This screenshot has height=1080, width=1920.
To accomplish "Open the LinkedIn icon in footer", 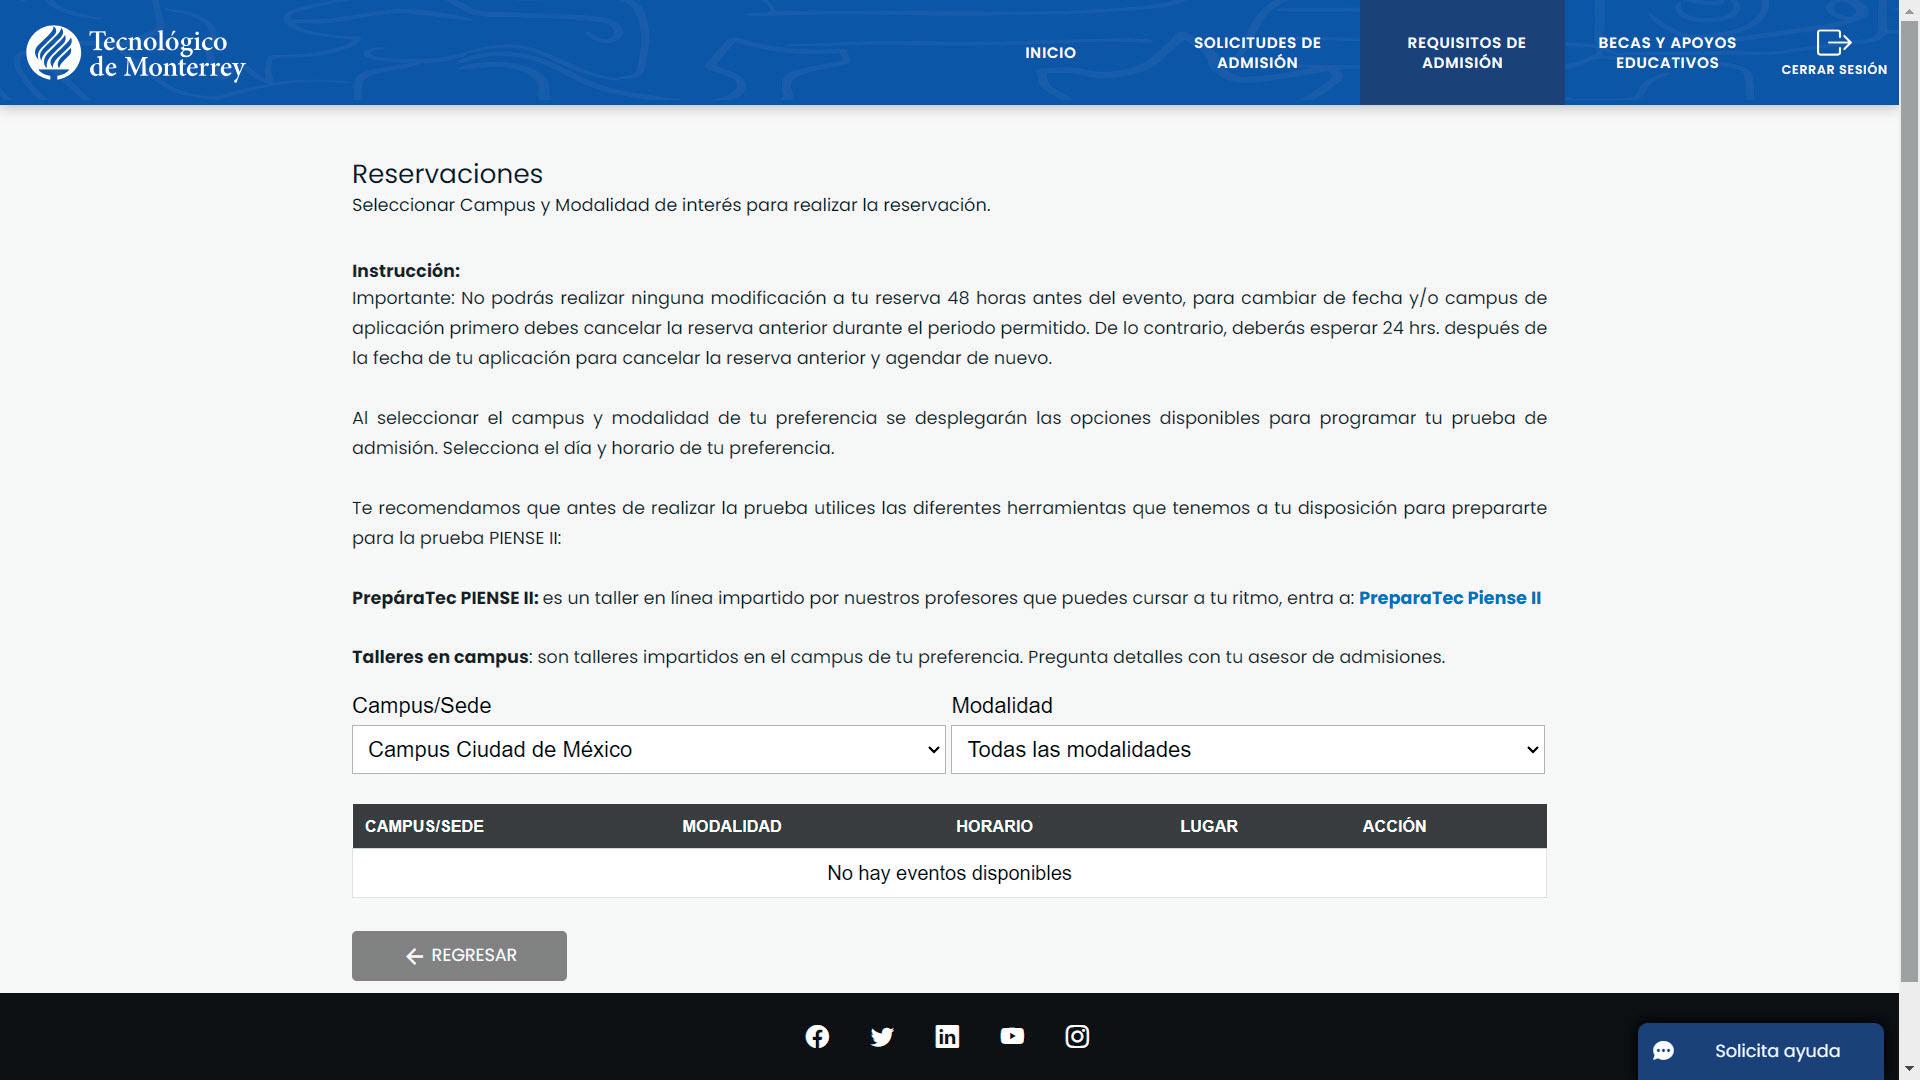I will click(x=947, y=1037).
